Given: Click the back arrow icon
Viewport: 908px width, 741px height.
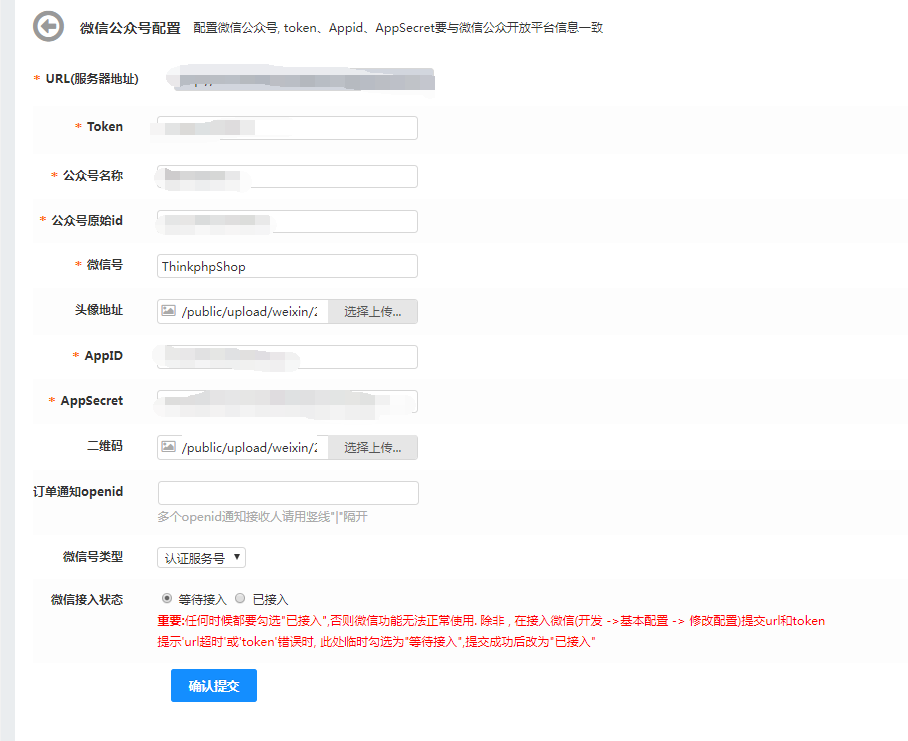Looking at the screenshot, I should coord(47,27).
